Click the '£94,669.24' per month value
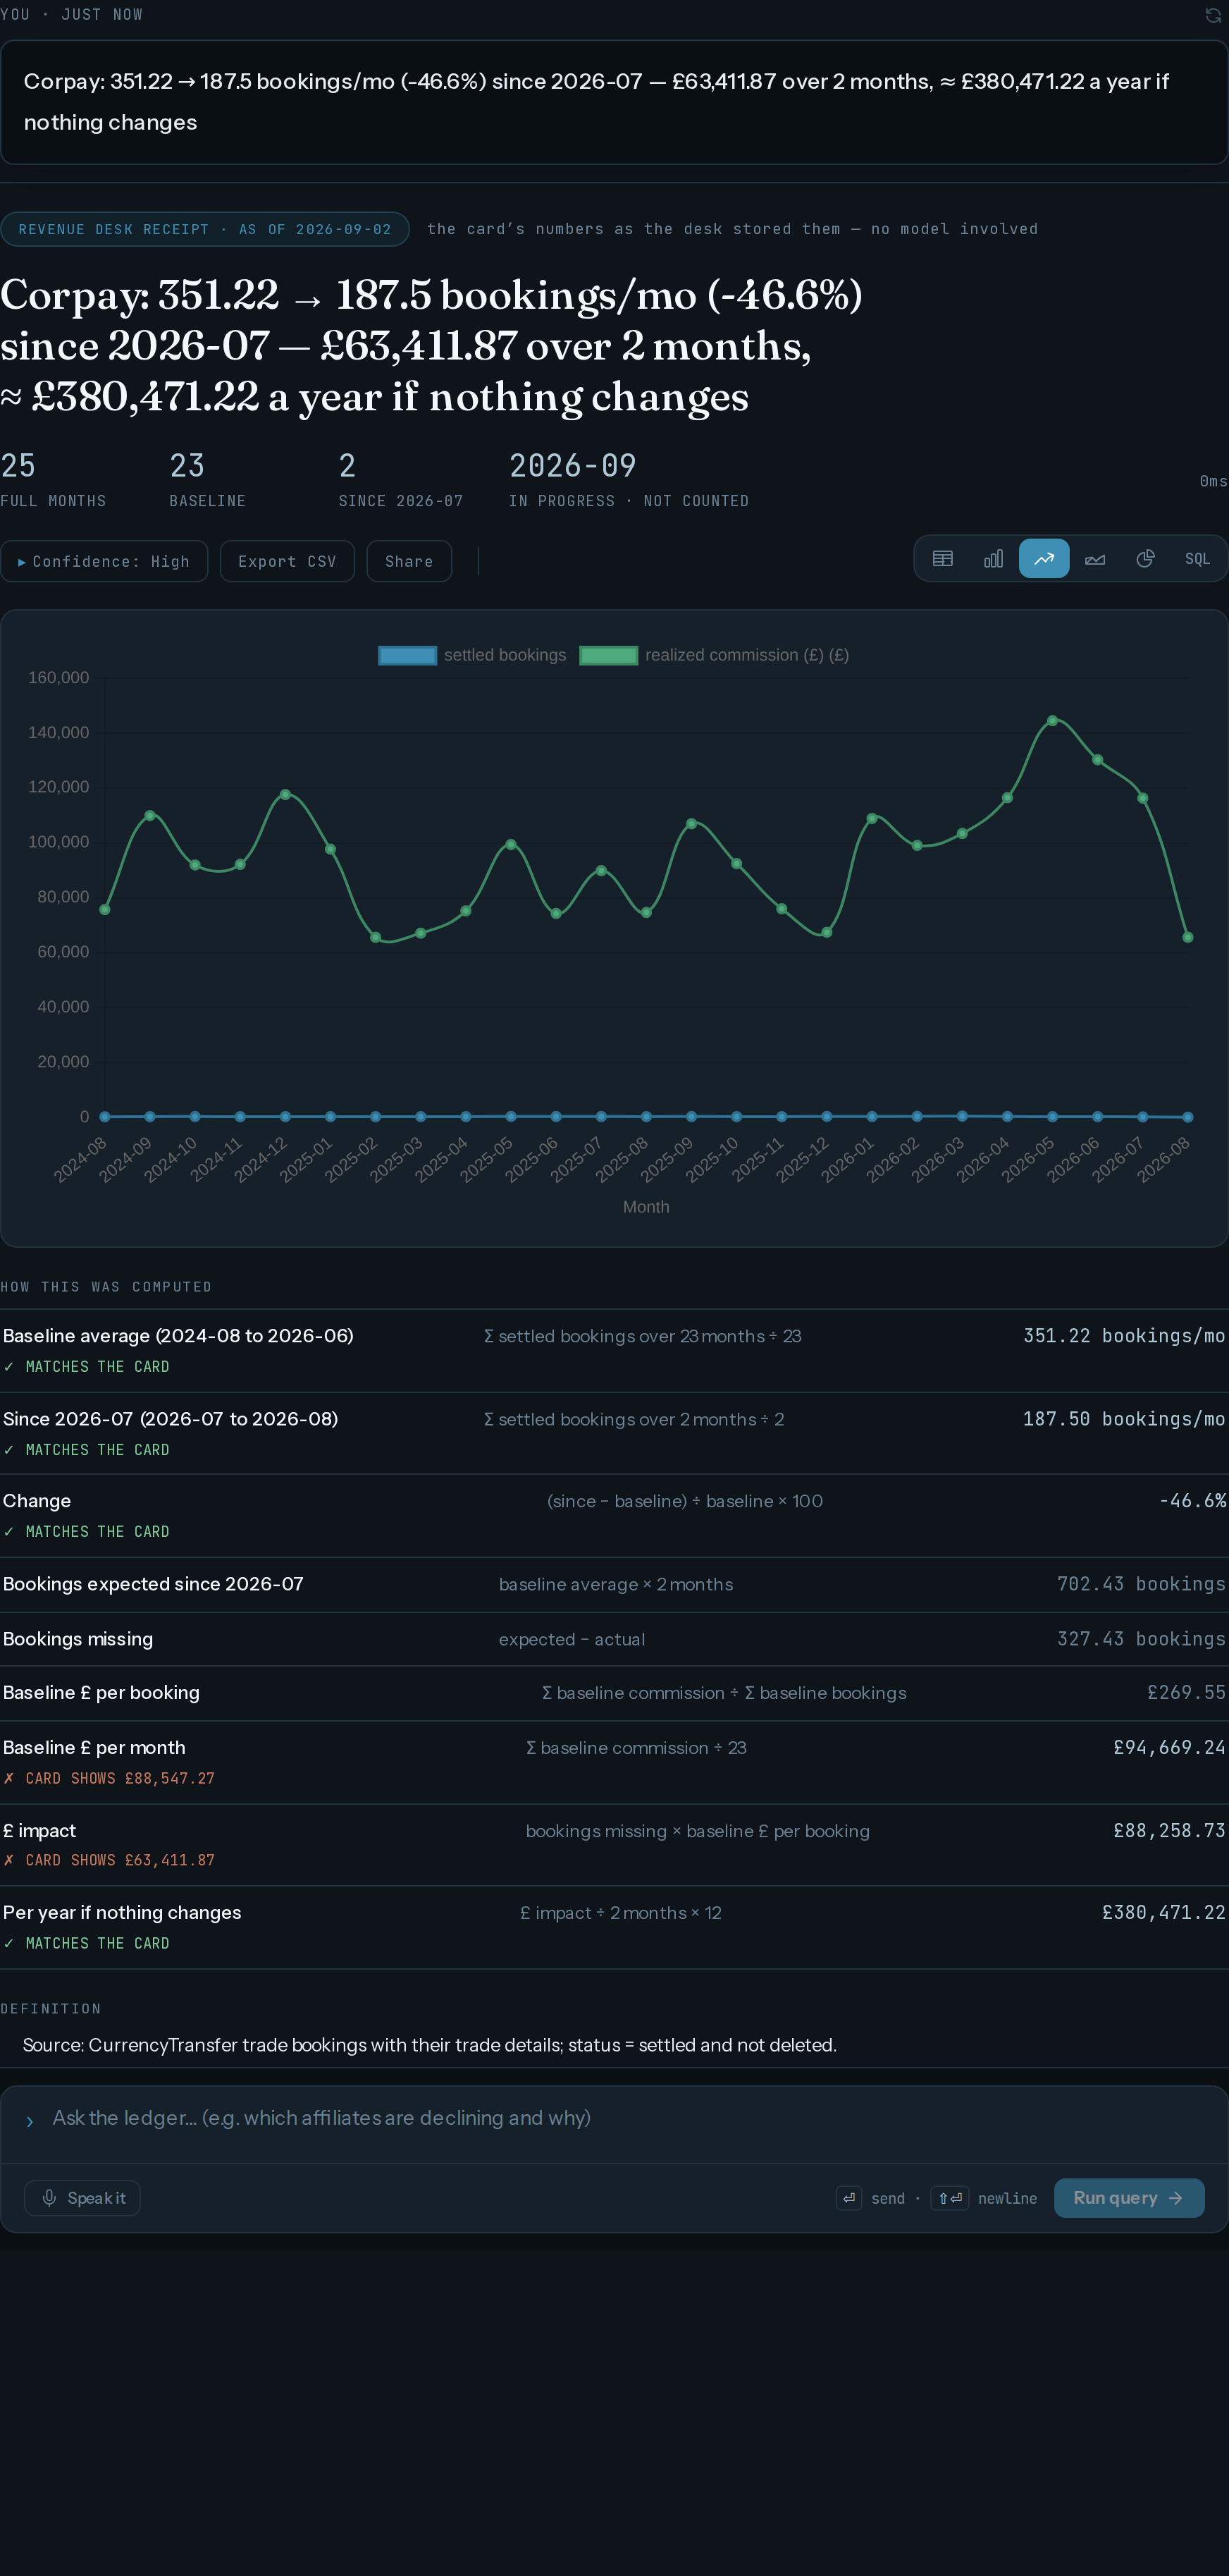Image resolution: width=1229 pixels, height=2576 pixels. point(1169,1748)
